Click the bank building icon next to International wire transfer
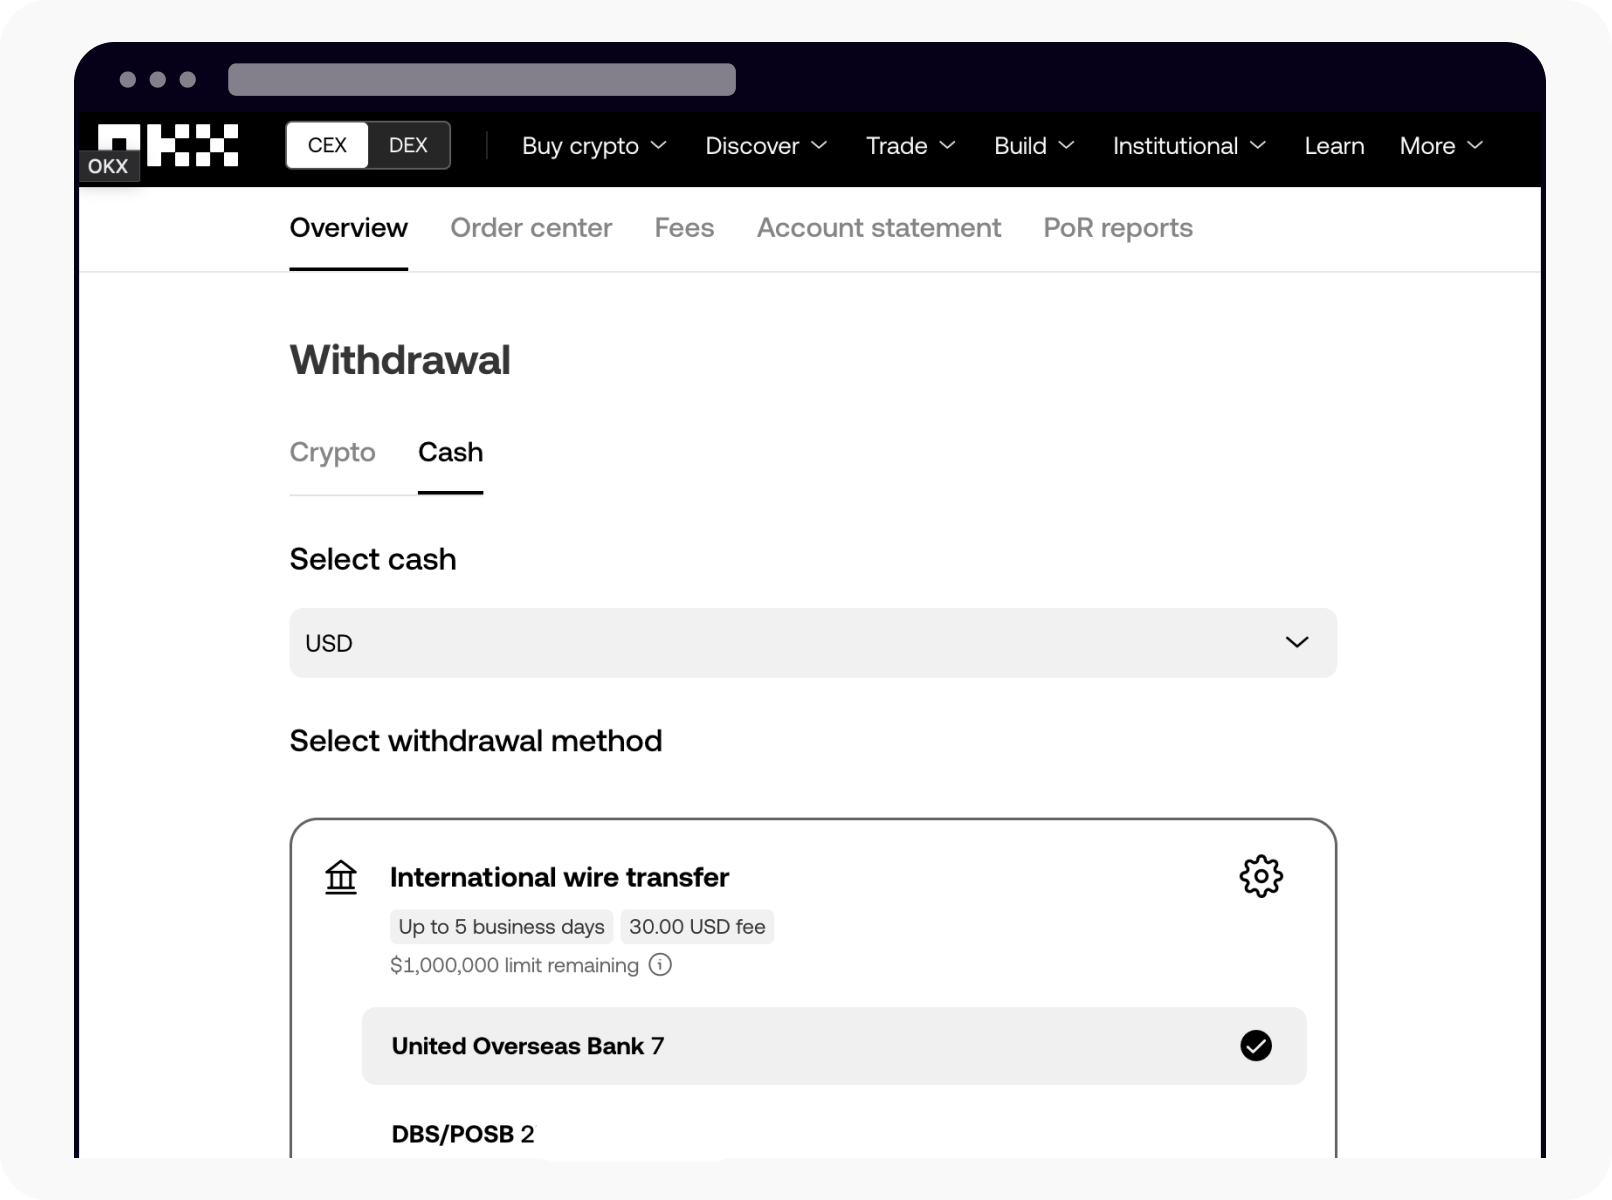The width and height of the screenshot is (1612, 1200). pos(340,876)
